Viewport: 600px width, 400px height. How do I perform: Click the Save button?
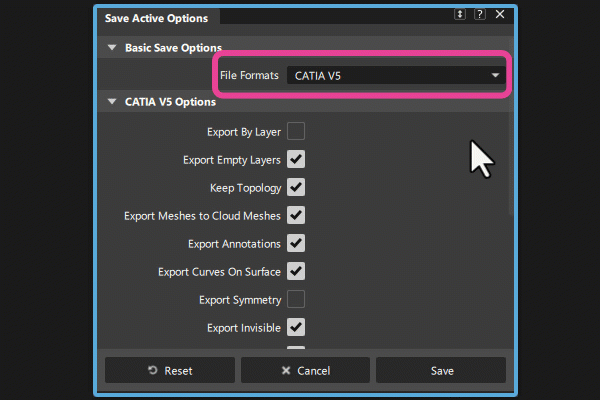(442, 370)
